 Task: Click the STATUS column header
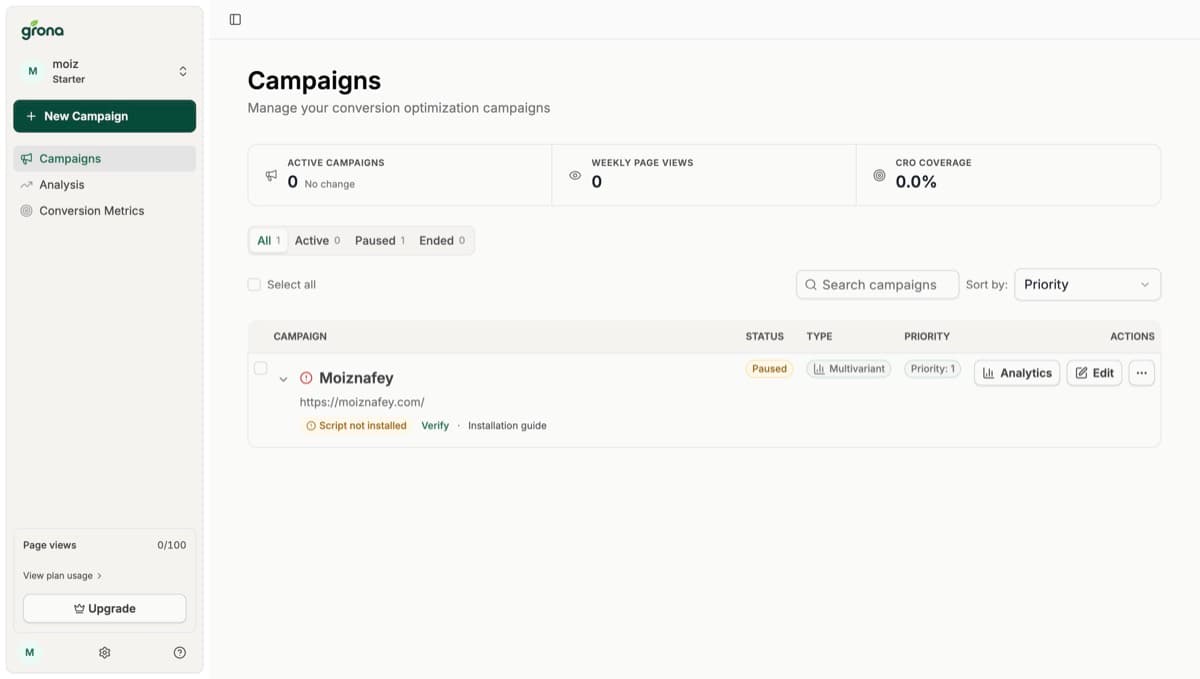[765, 337]
